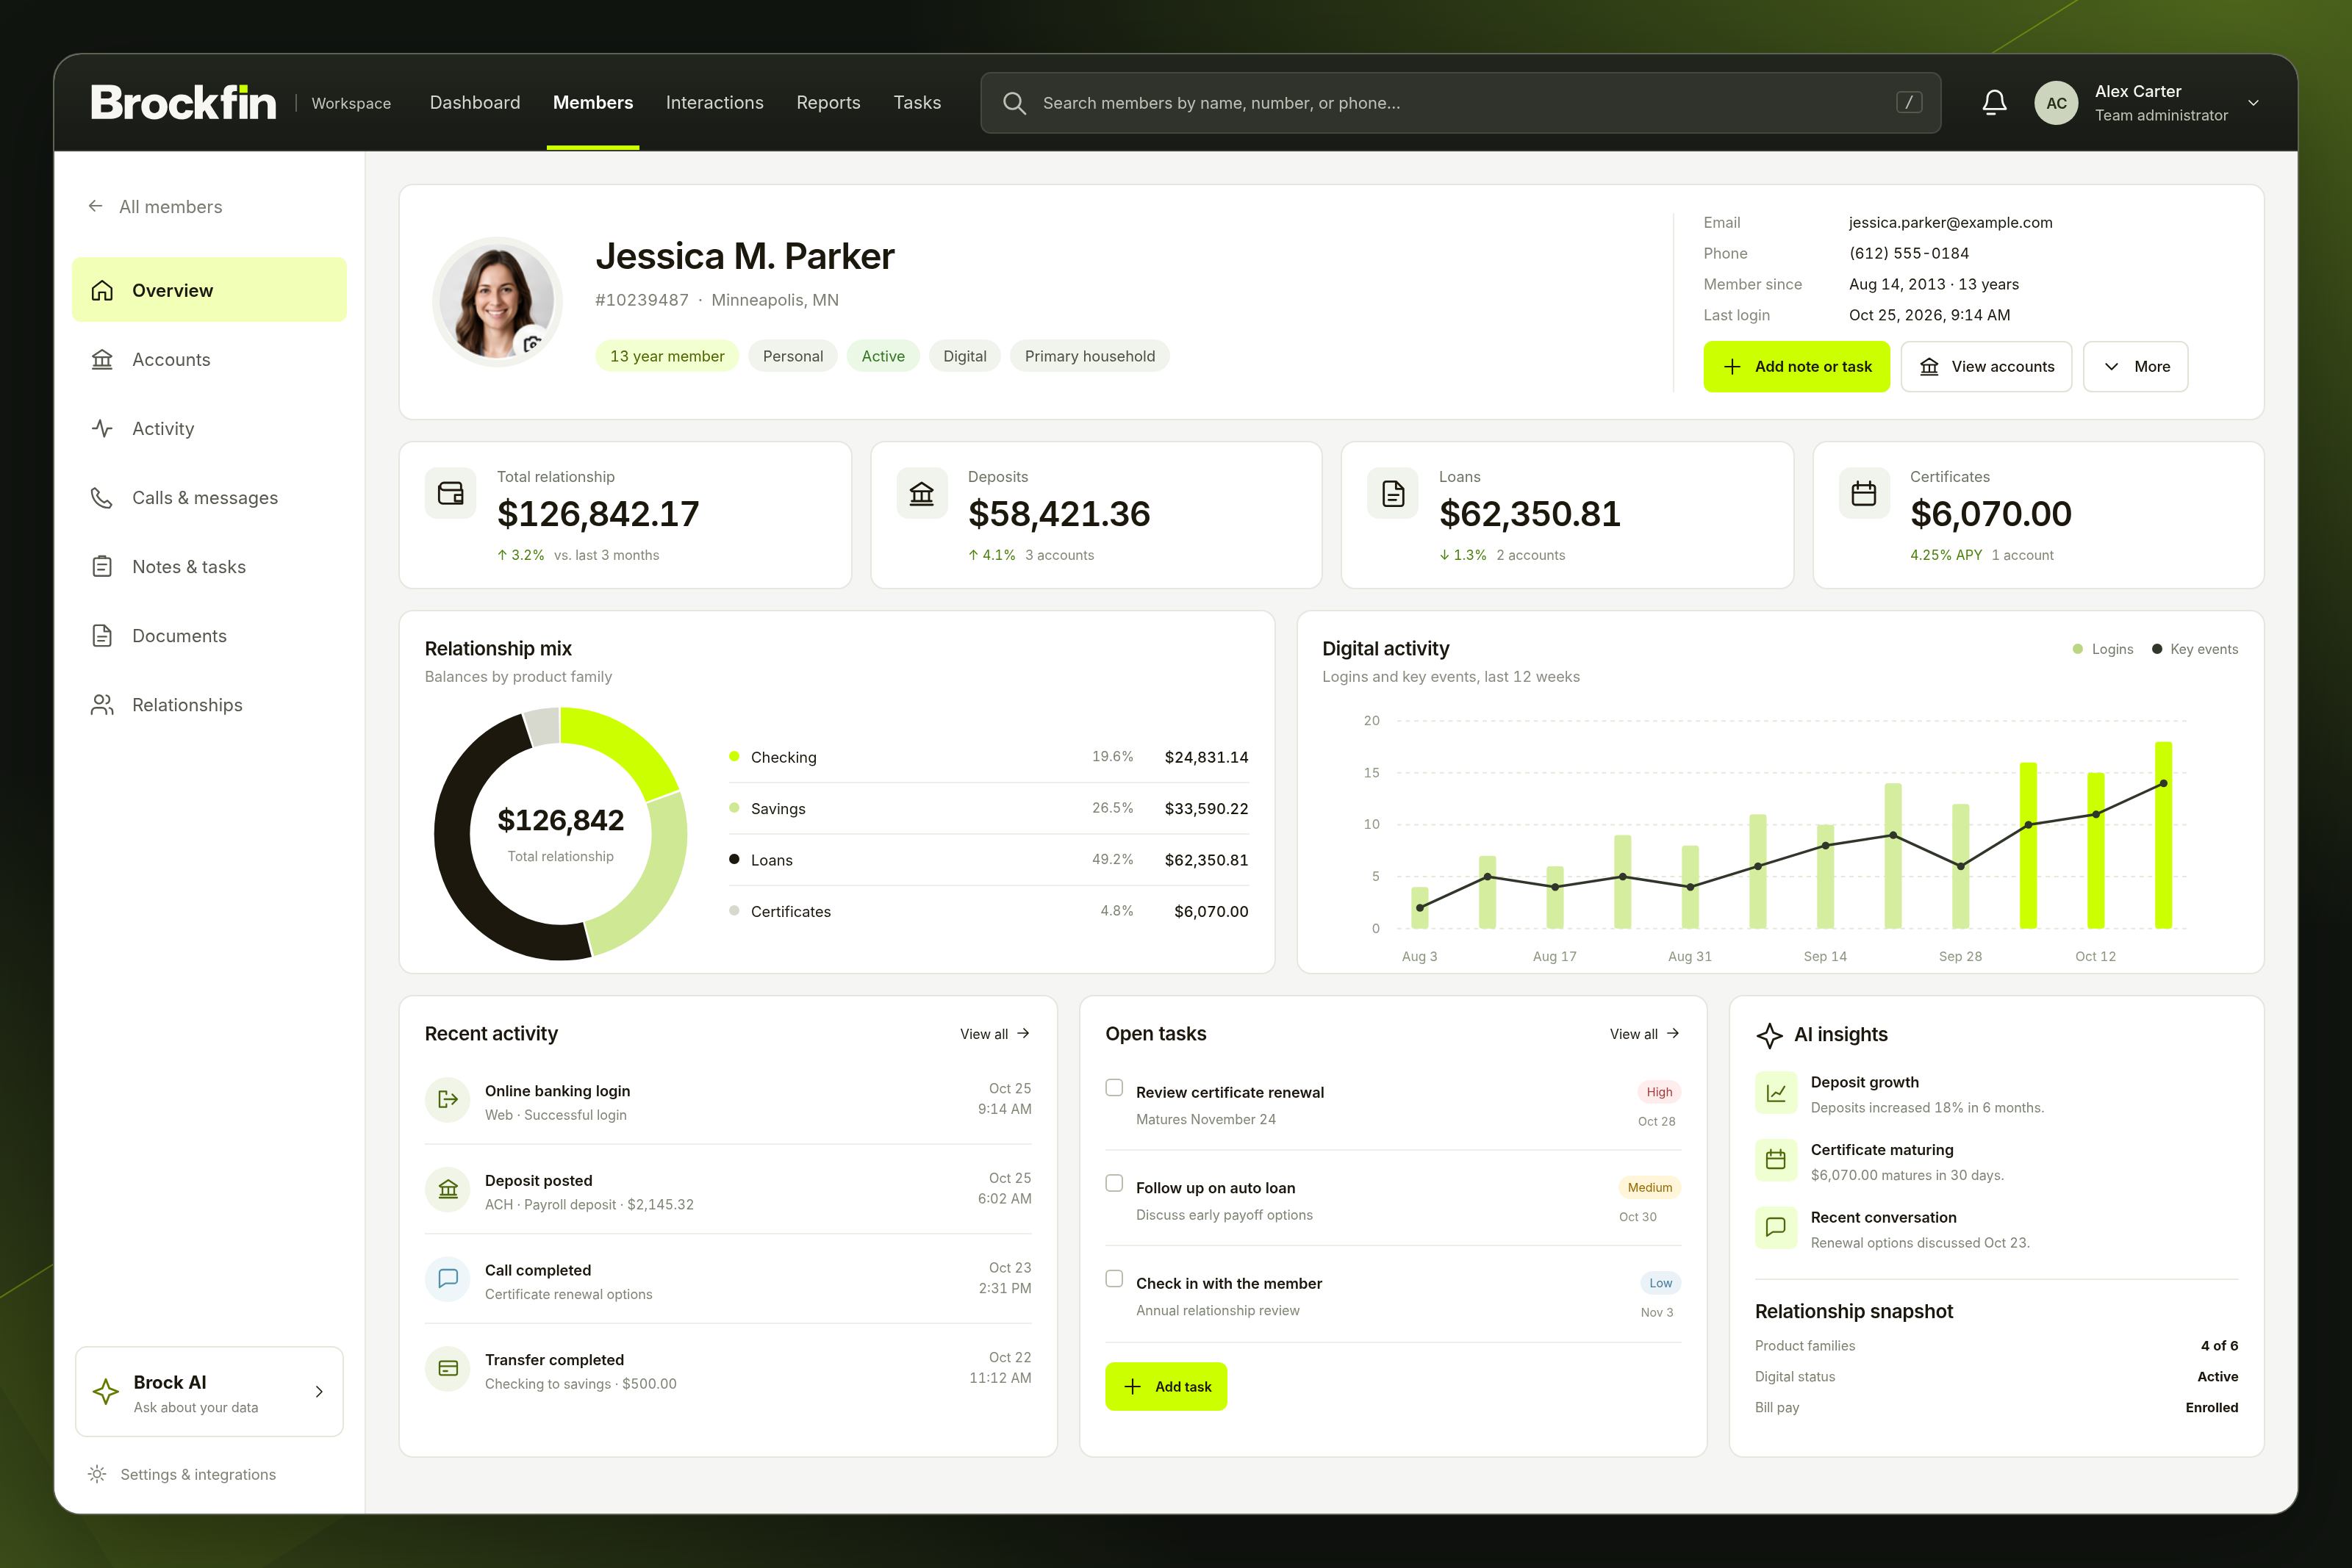
Task: Open the Interactions tab
Action: (715, 102)
